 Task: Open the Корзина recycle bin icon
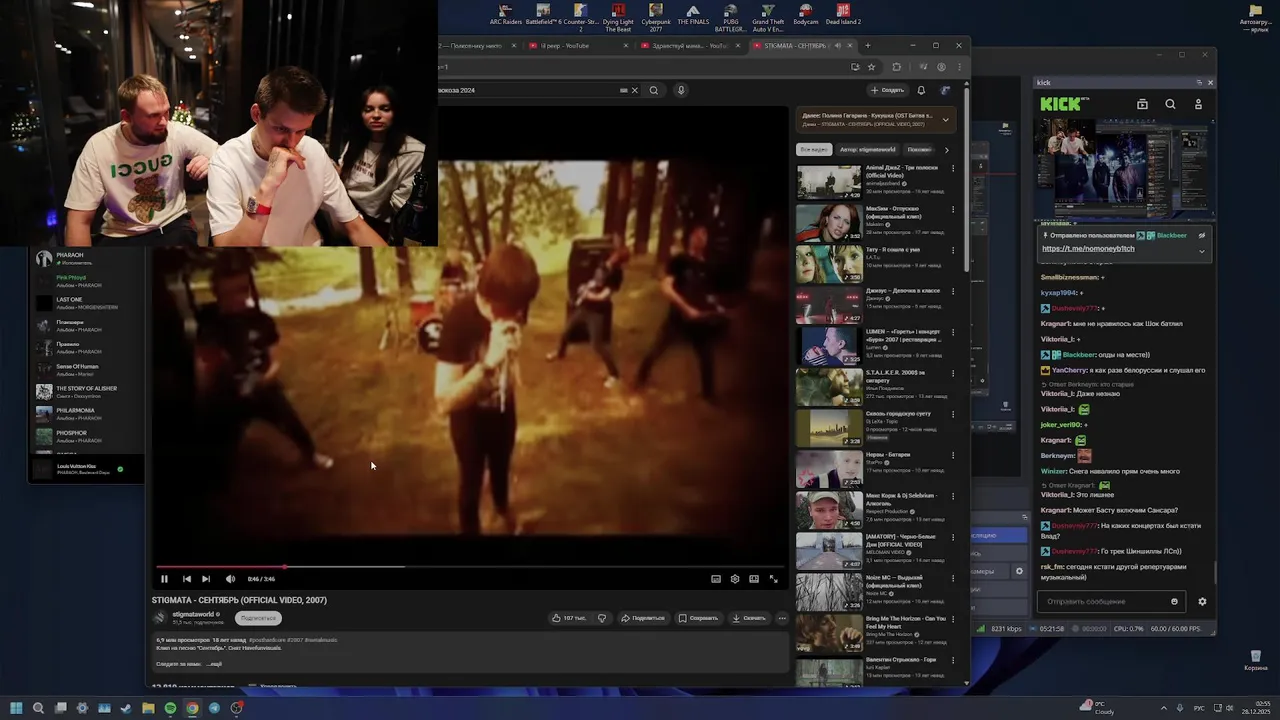[1254, 659]
